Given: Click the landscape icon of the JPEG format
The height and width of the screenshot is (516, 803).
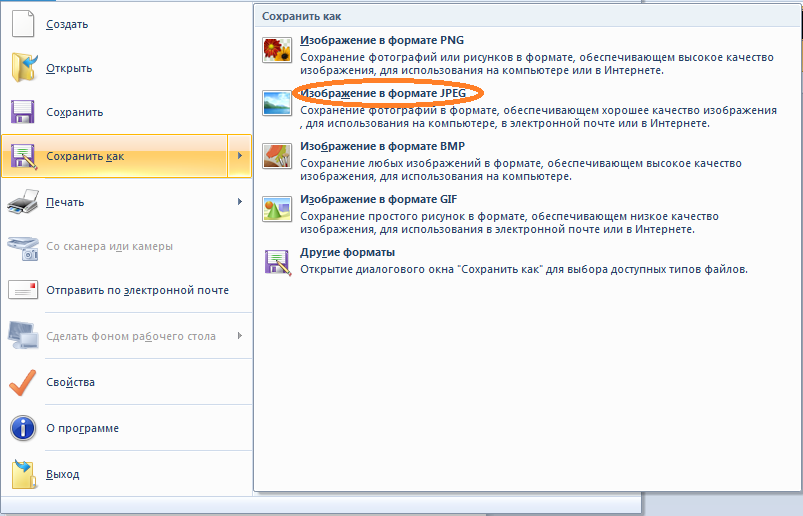Looking at the screenshot, I should click(x=277, y=103).
